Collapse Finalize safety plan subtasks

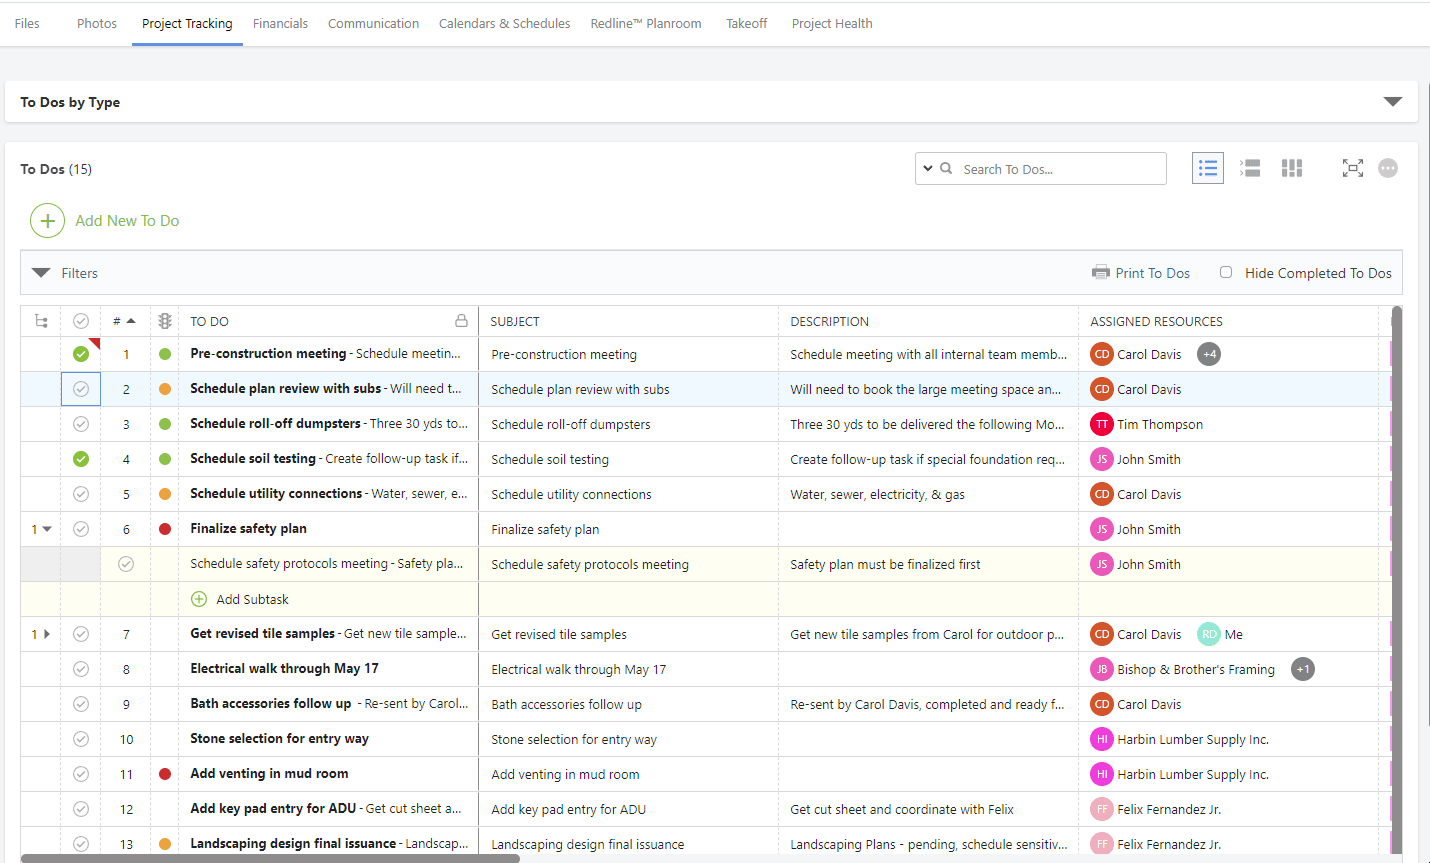[x=47, y=529]
